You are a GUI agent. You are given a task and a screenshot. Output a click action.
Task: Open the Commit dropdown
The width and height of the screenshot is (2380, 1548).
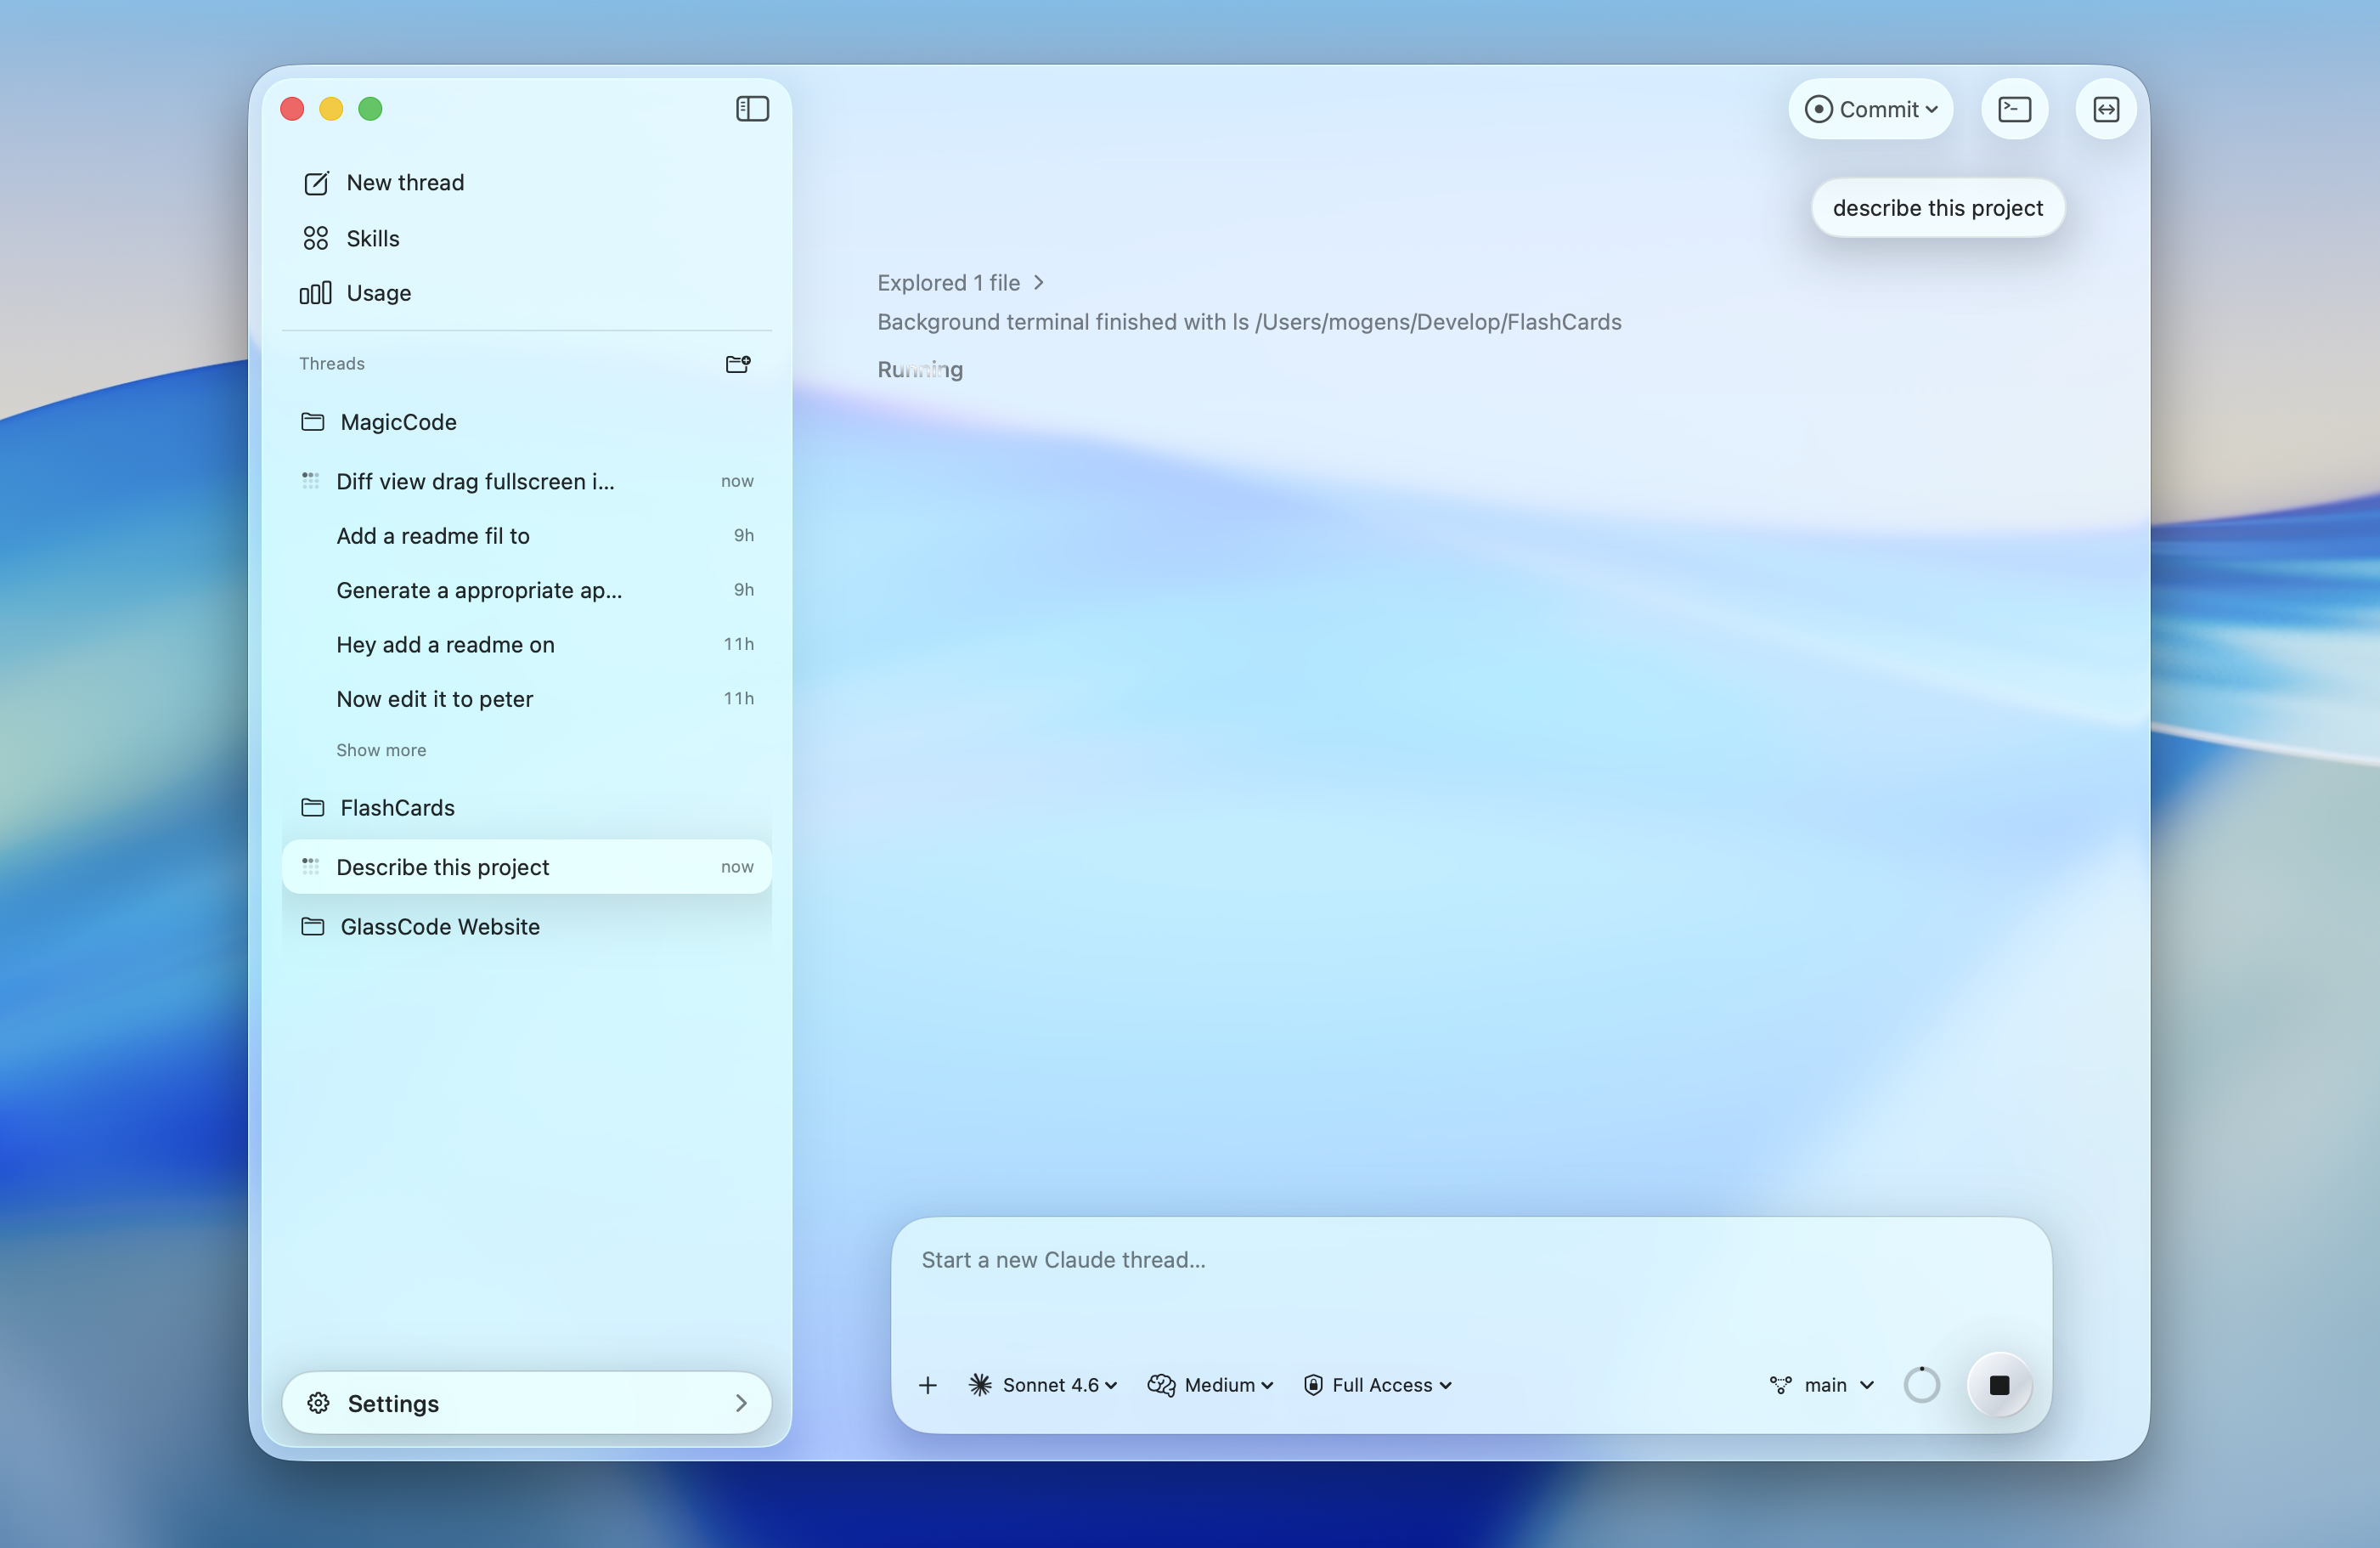[1870, 109]
